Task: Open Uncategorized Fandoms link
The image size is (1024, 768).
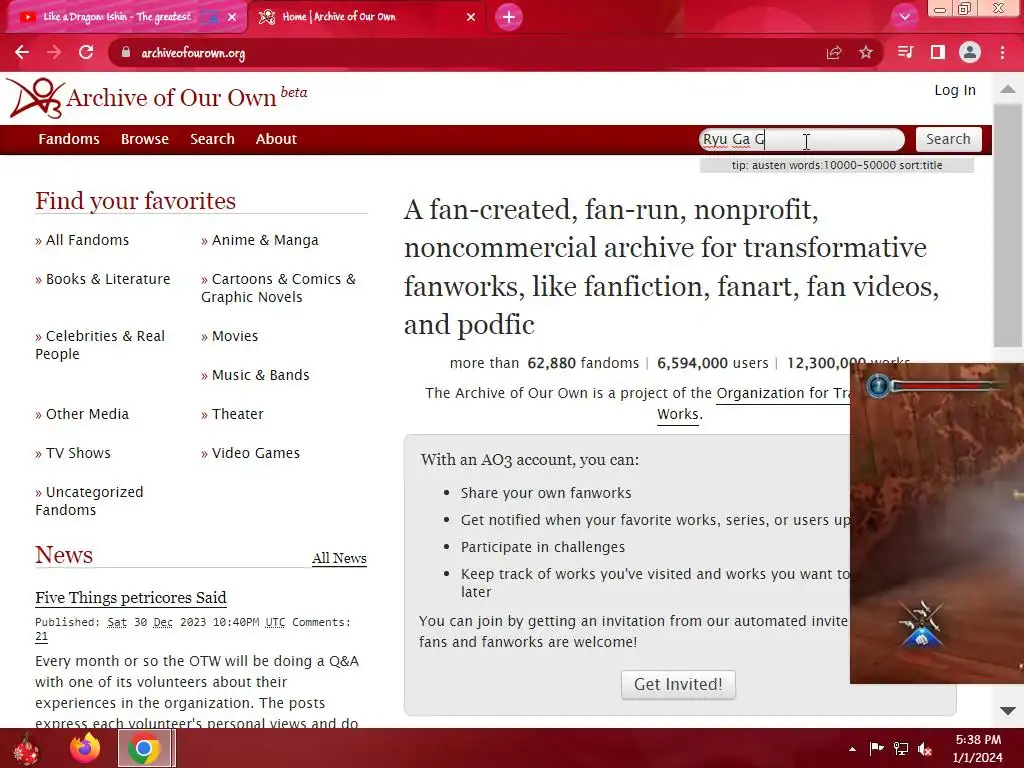Action: [89, 501]
